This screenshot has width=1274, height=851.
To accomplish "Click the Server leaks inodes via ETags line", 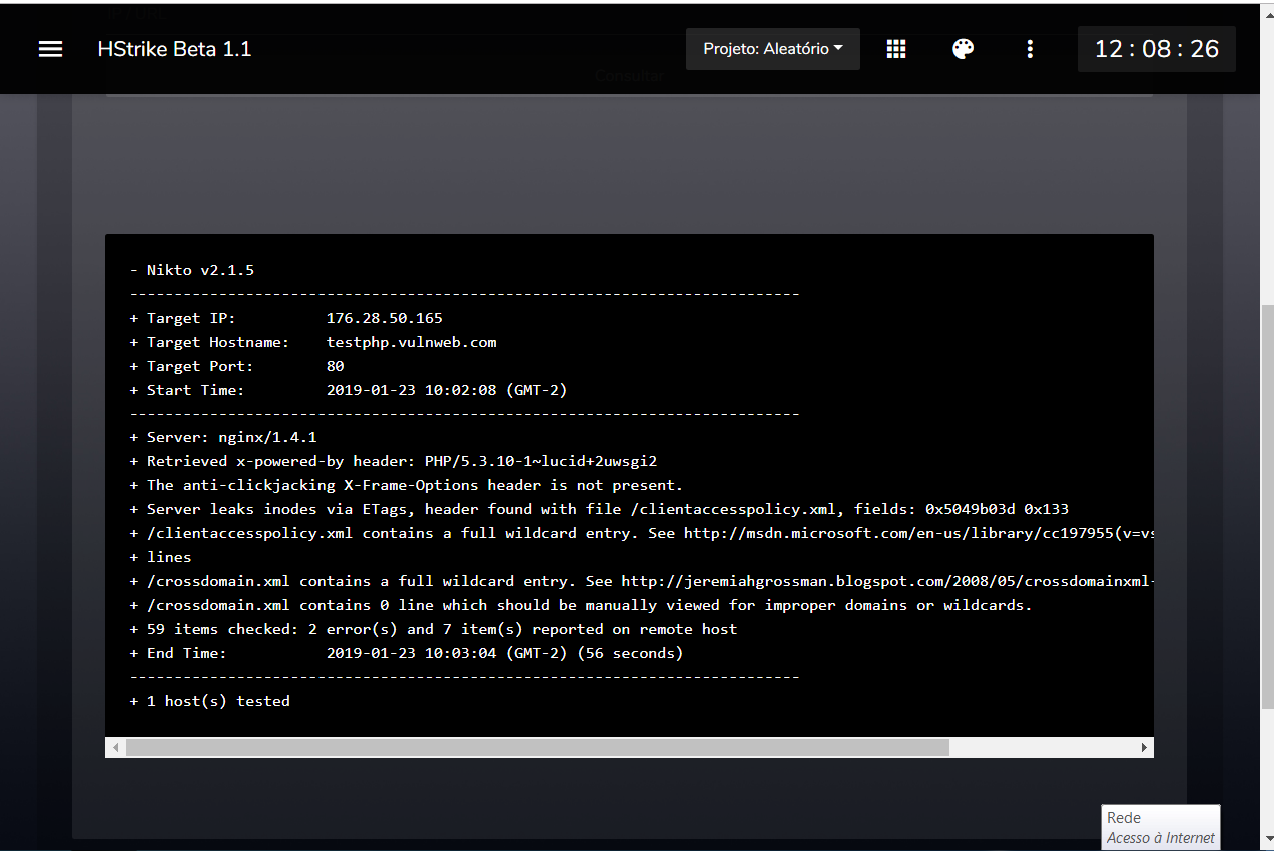I will [600, 509].
